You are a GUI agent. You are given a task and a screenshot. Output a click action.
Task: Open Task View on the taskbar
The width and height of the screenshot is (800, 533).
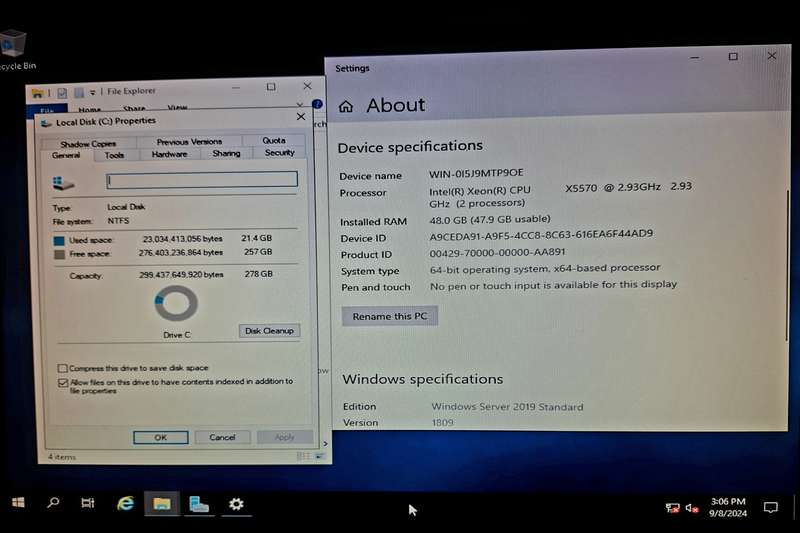point(88,503)
